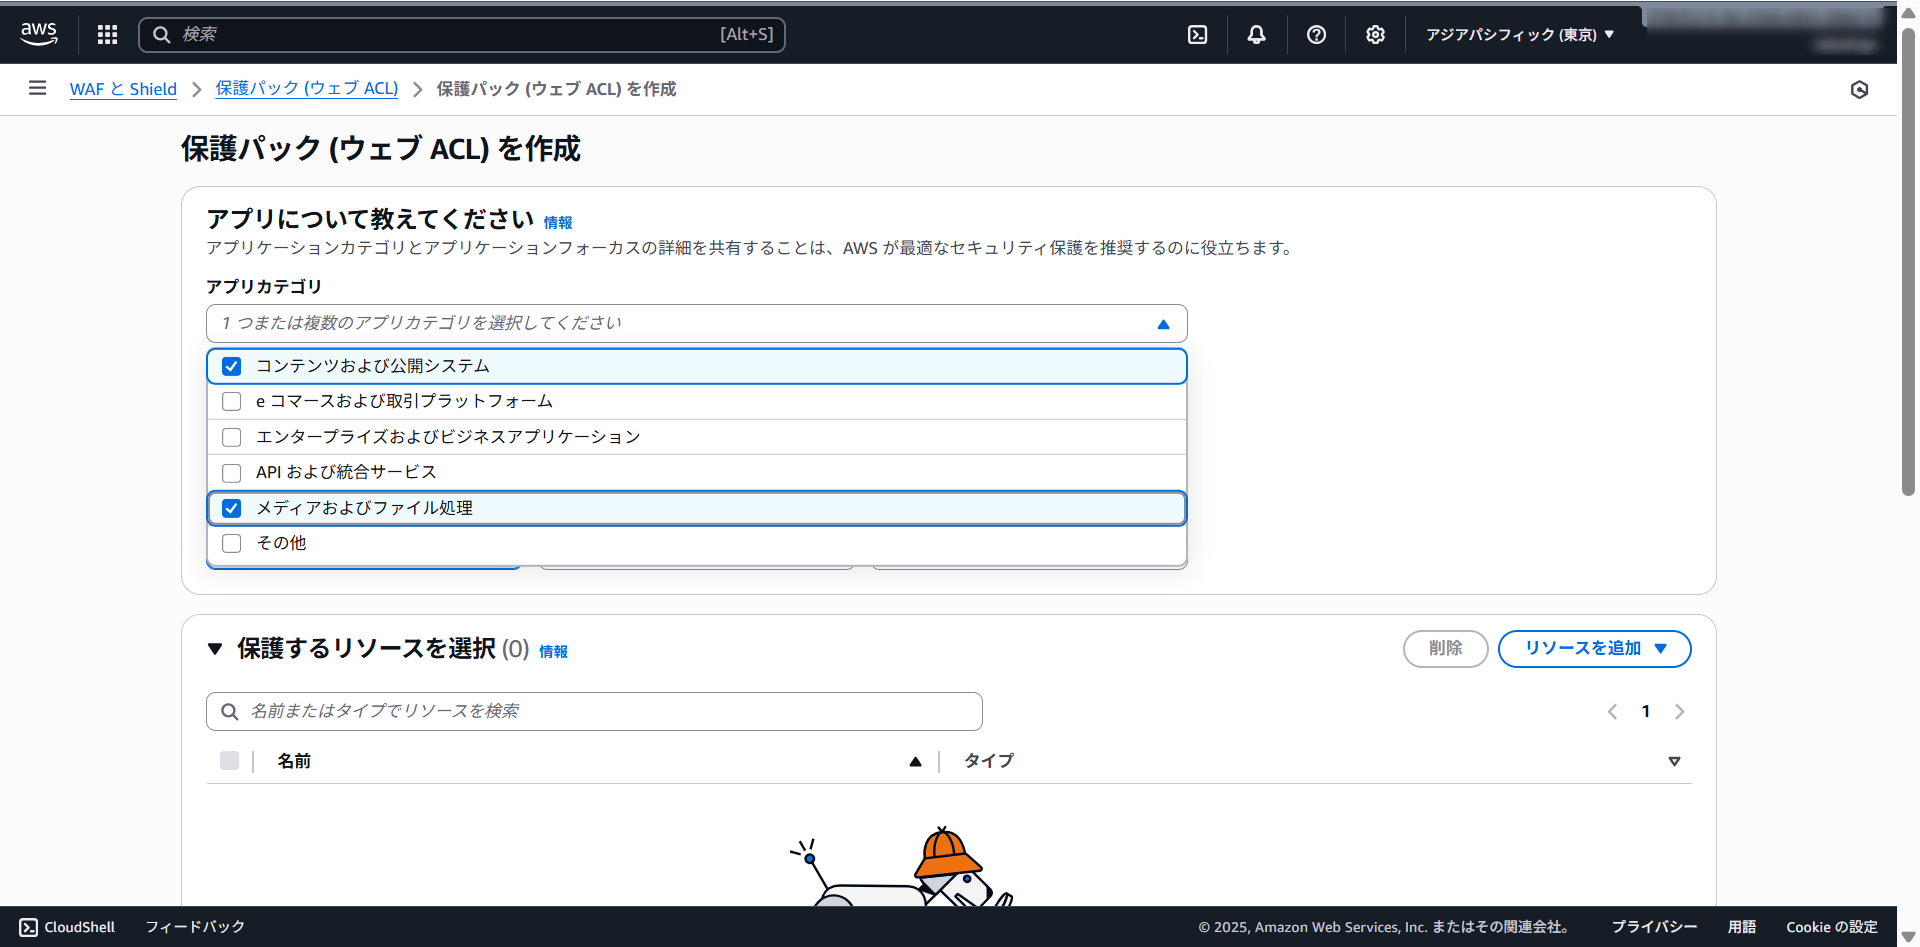Click the WAF と Shield breadcrumb link
Viewport: 1920px width, 947px height.
123,89
